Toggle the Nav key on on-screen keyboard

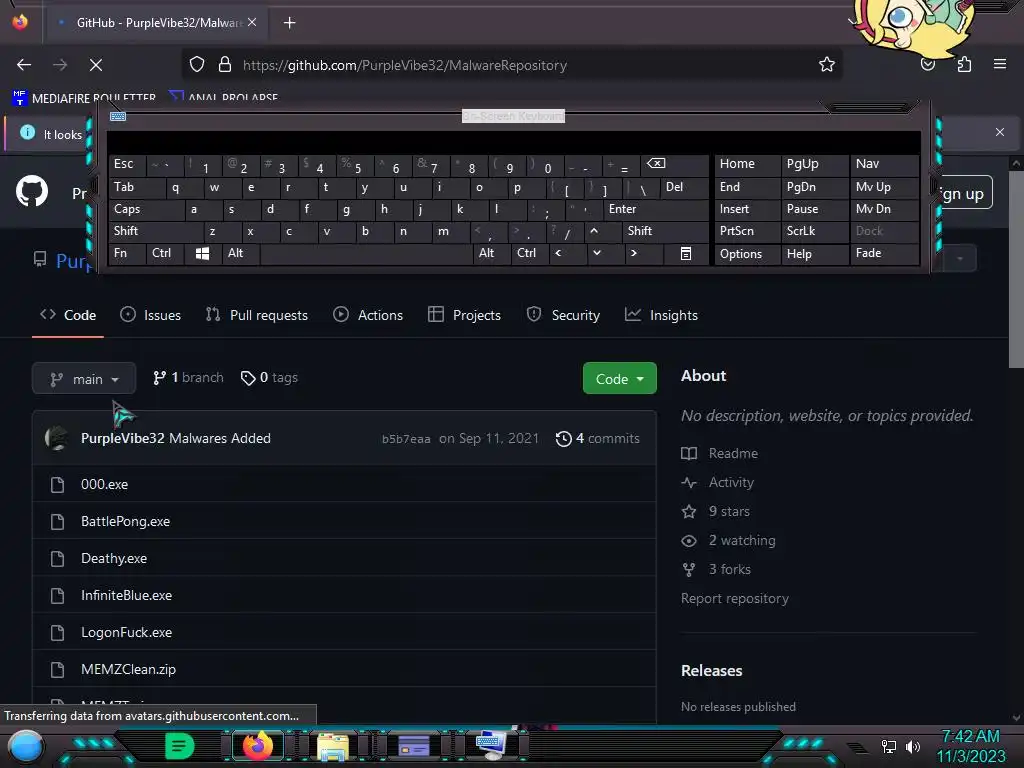[x=884, y=164]
